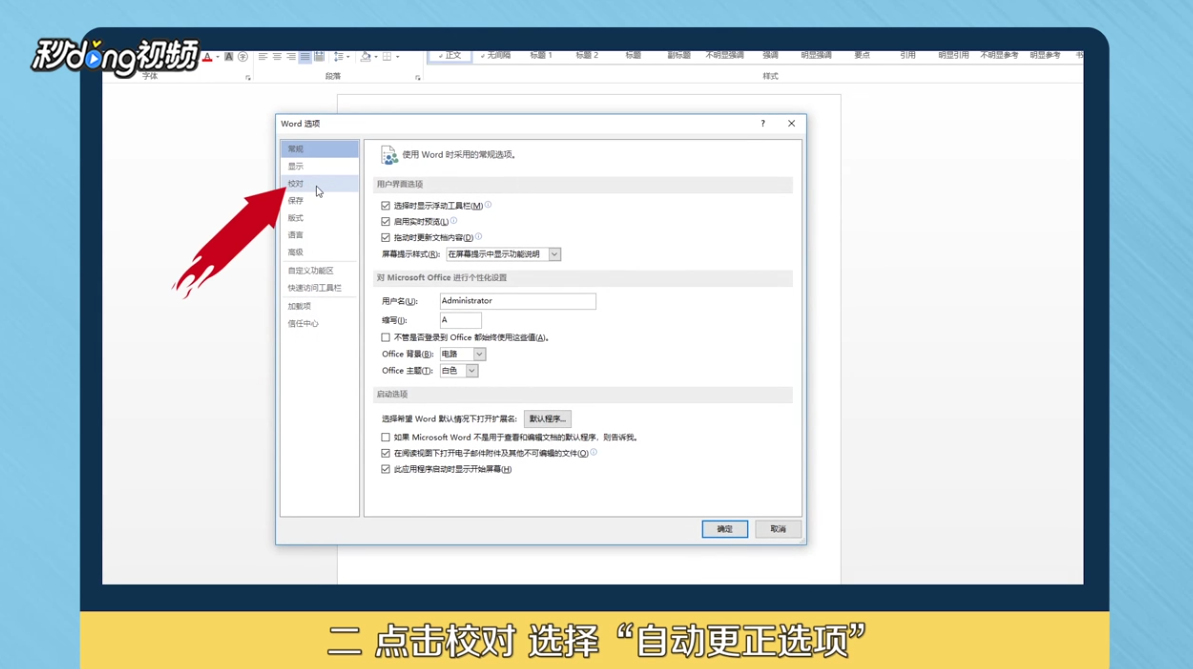The width and height of the screenshot is (1193, 669).
Task: Close the Word 选项 dialog
Action: [x=791, y=123]
